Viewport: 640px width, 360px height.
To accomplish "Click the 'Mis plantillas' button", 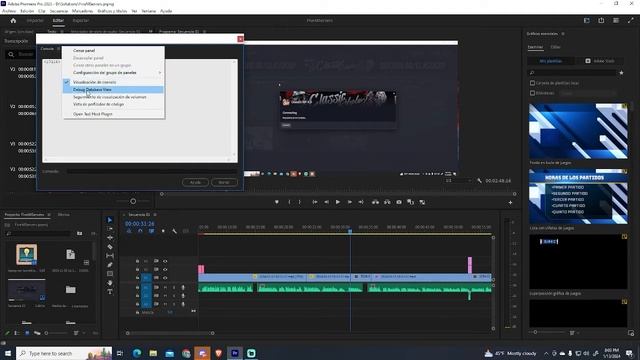I will 551,61.
